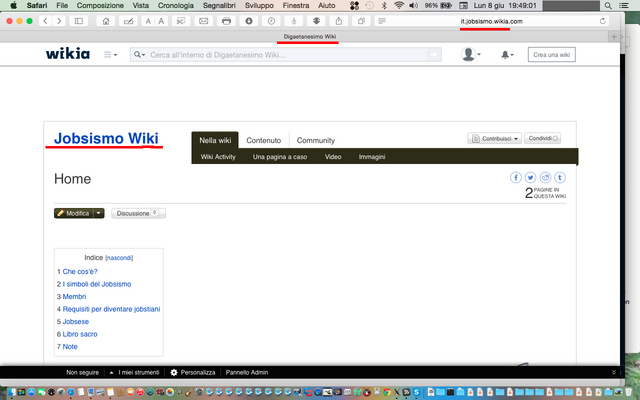Screen dimensions: 640x400
Task: Click the Modifica edit button
Action: point(74,213)
